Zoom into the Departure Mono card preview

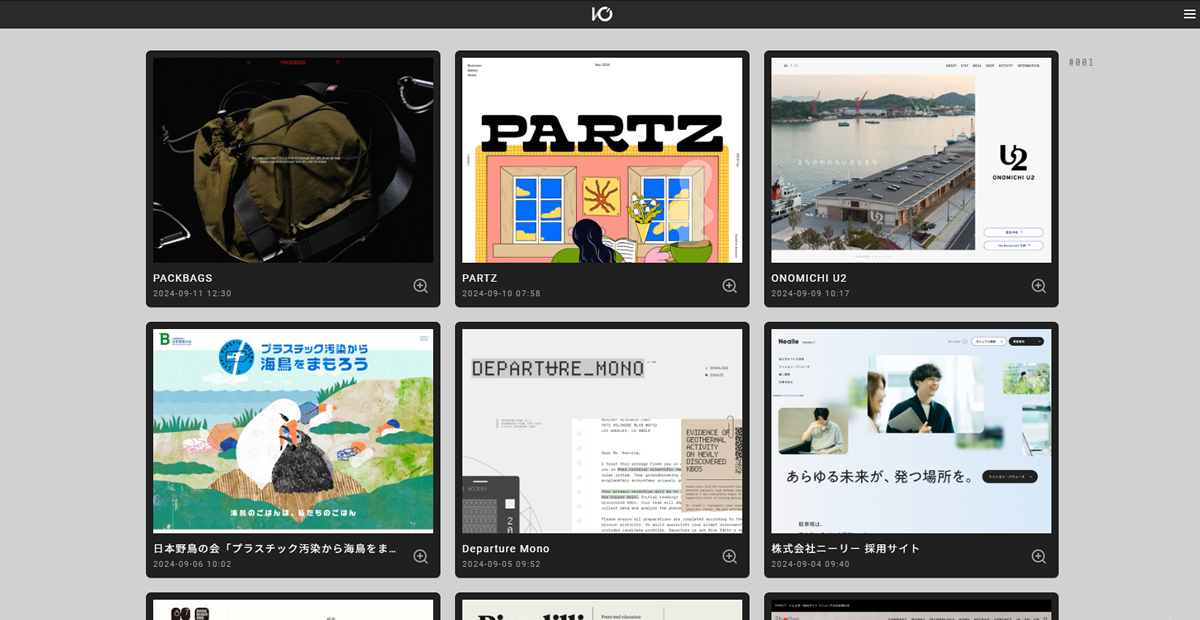point(730,557)
